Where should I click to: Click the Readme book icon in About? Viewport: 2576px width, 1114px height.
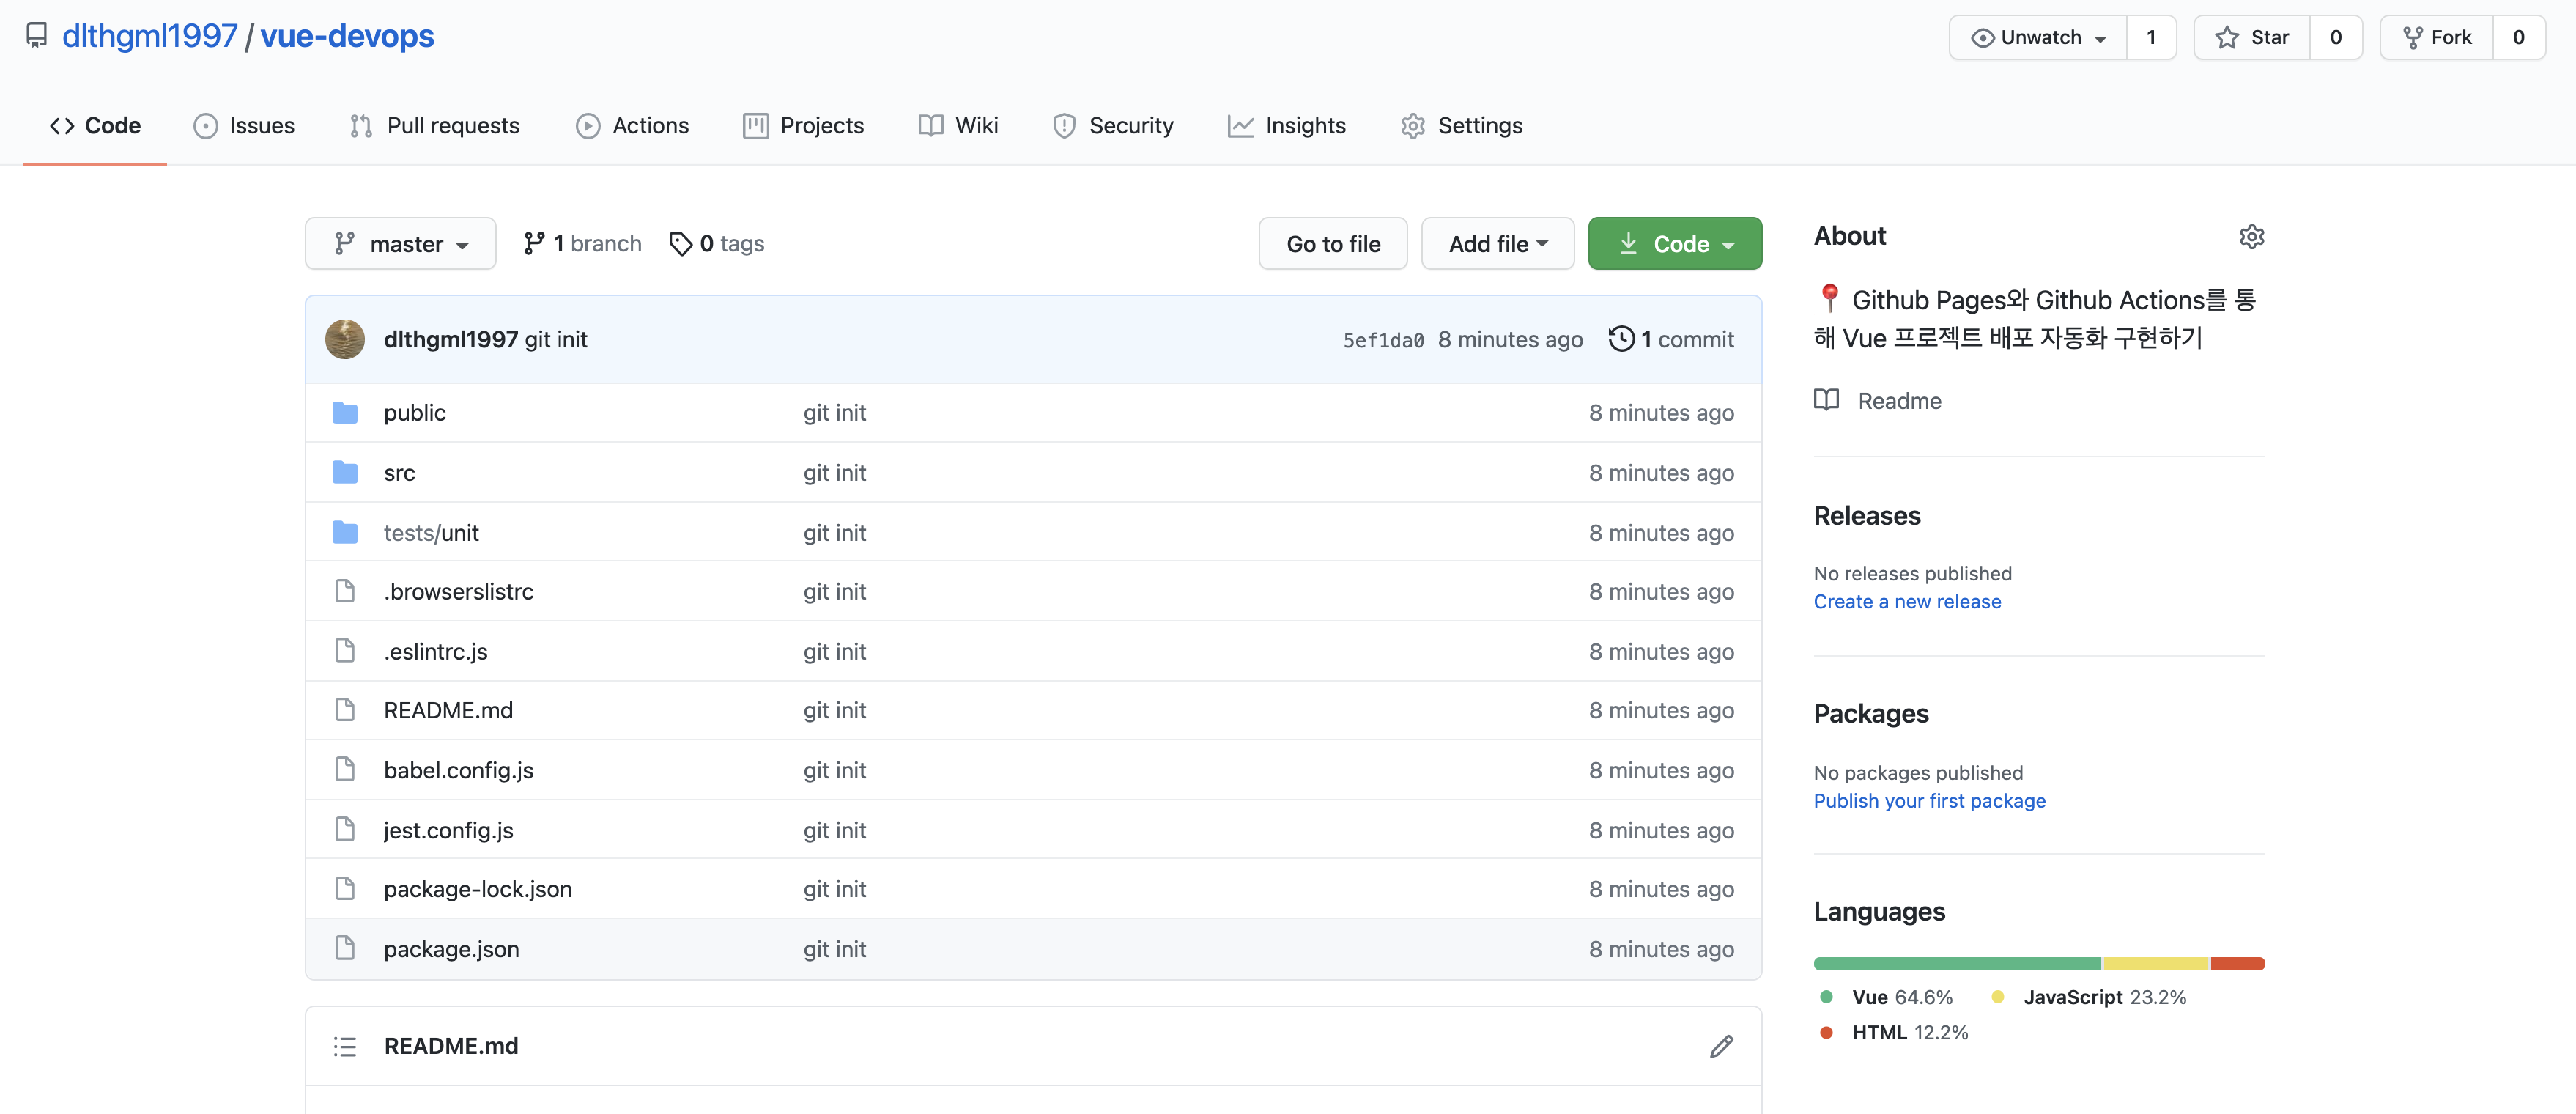(x=1826, y=400)
